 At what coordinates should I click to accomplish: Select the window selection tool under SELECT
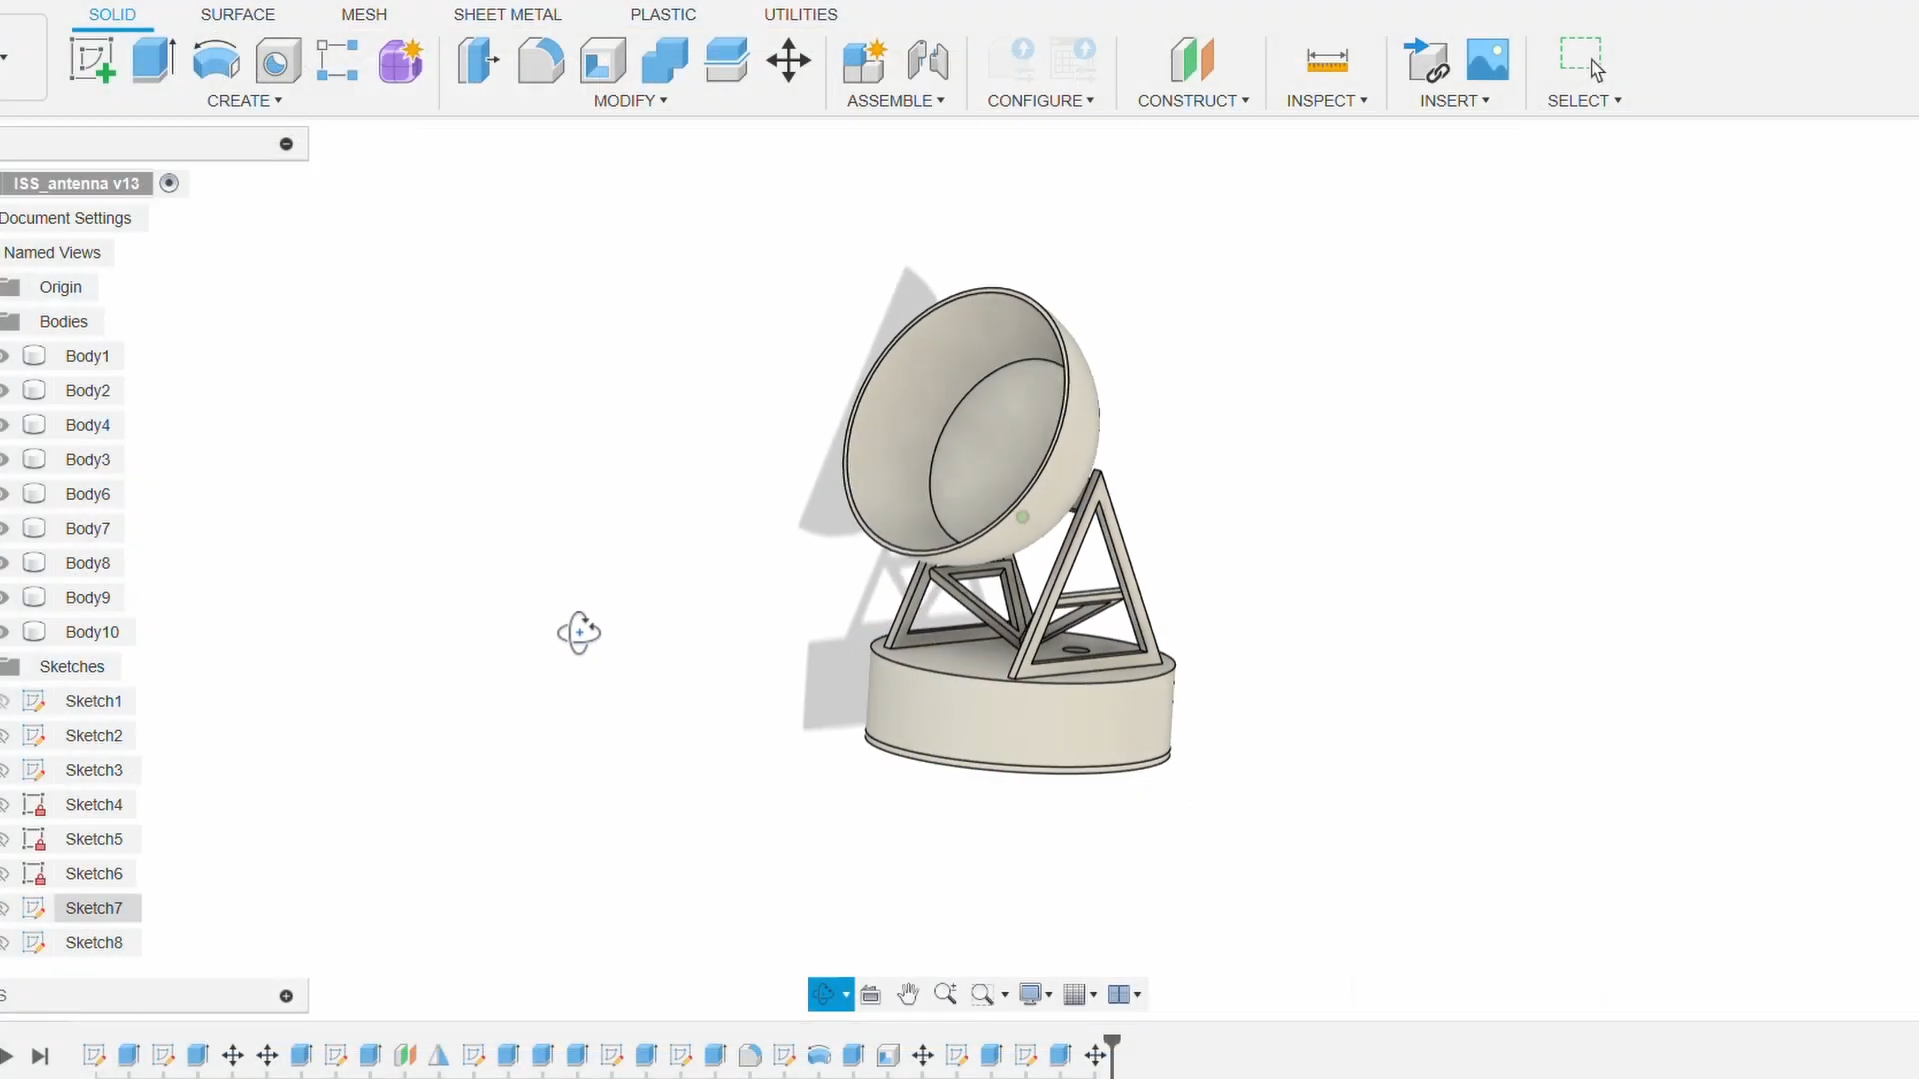pos(1583,55)
